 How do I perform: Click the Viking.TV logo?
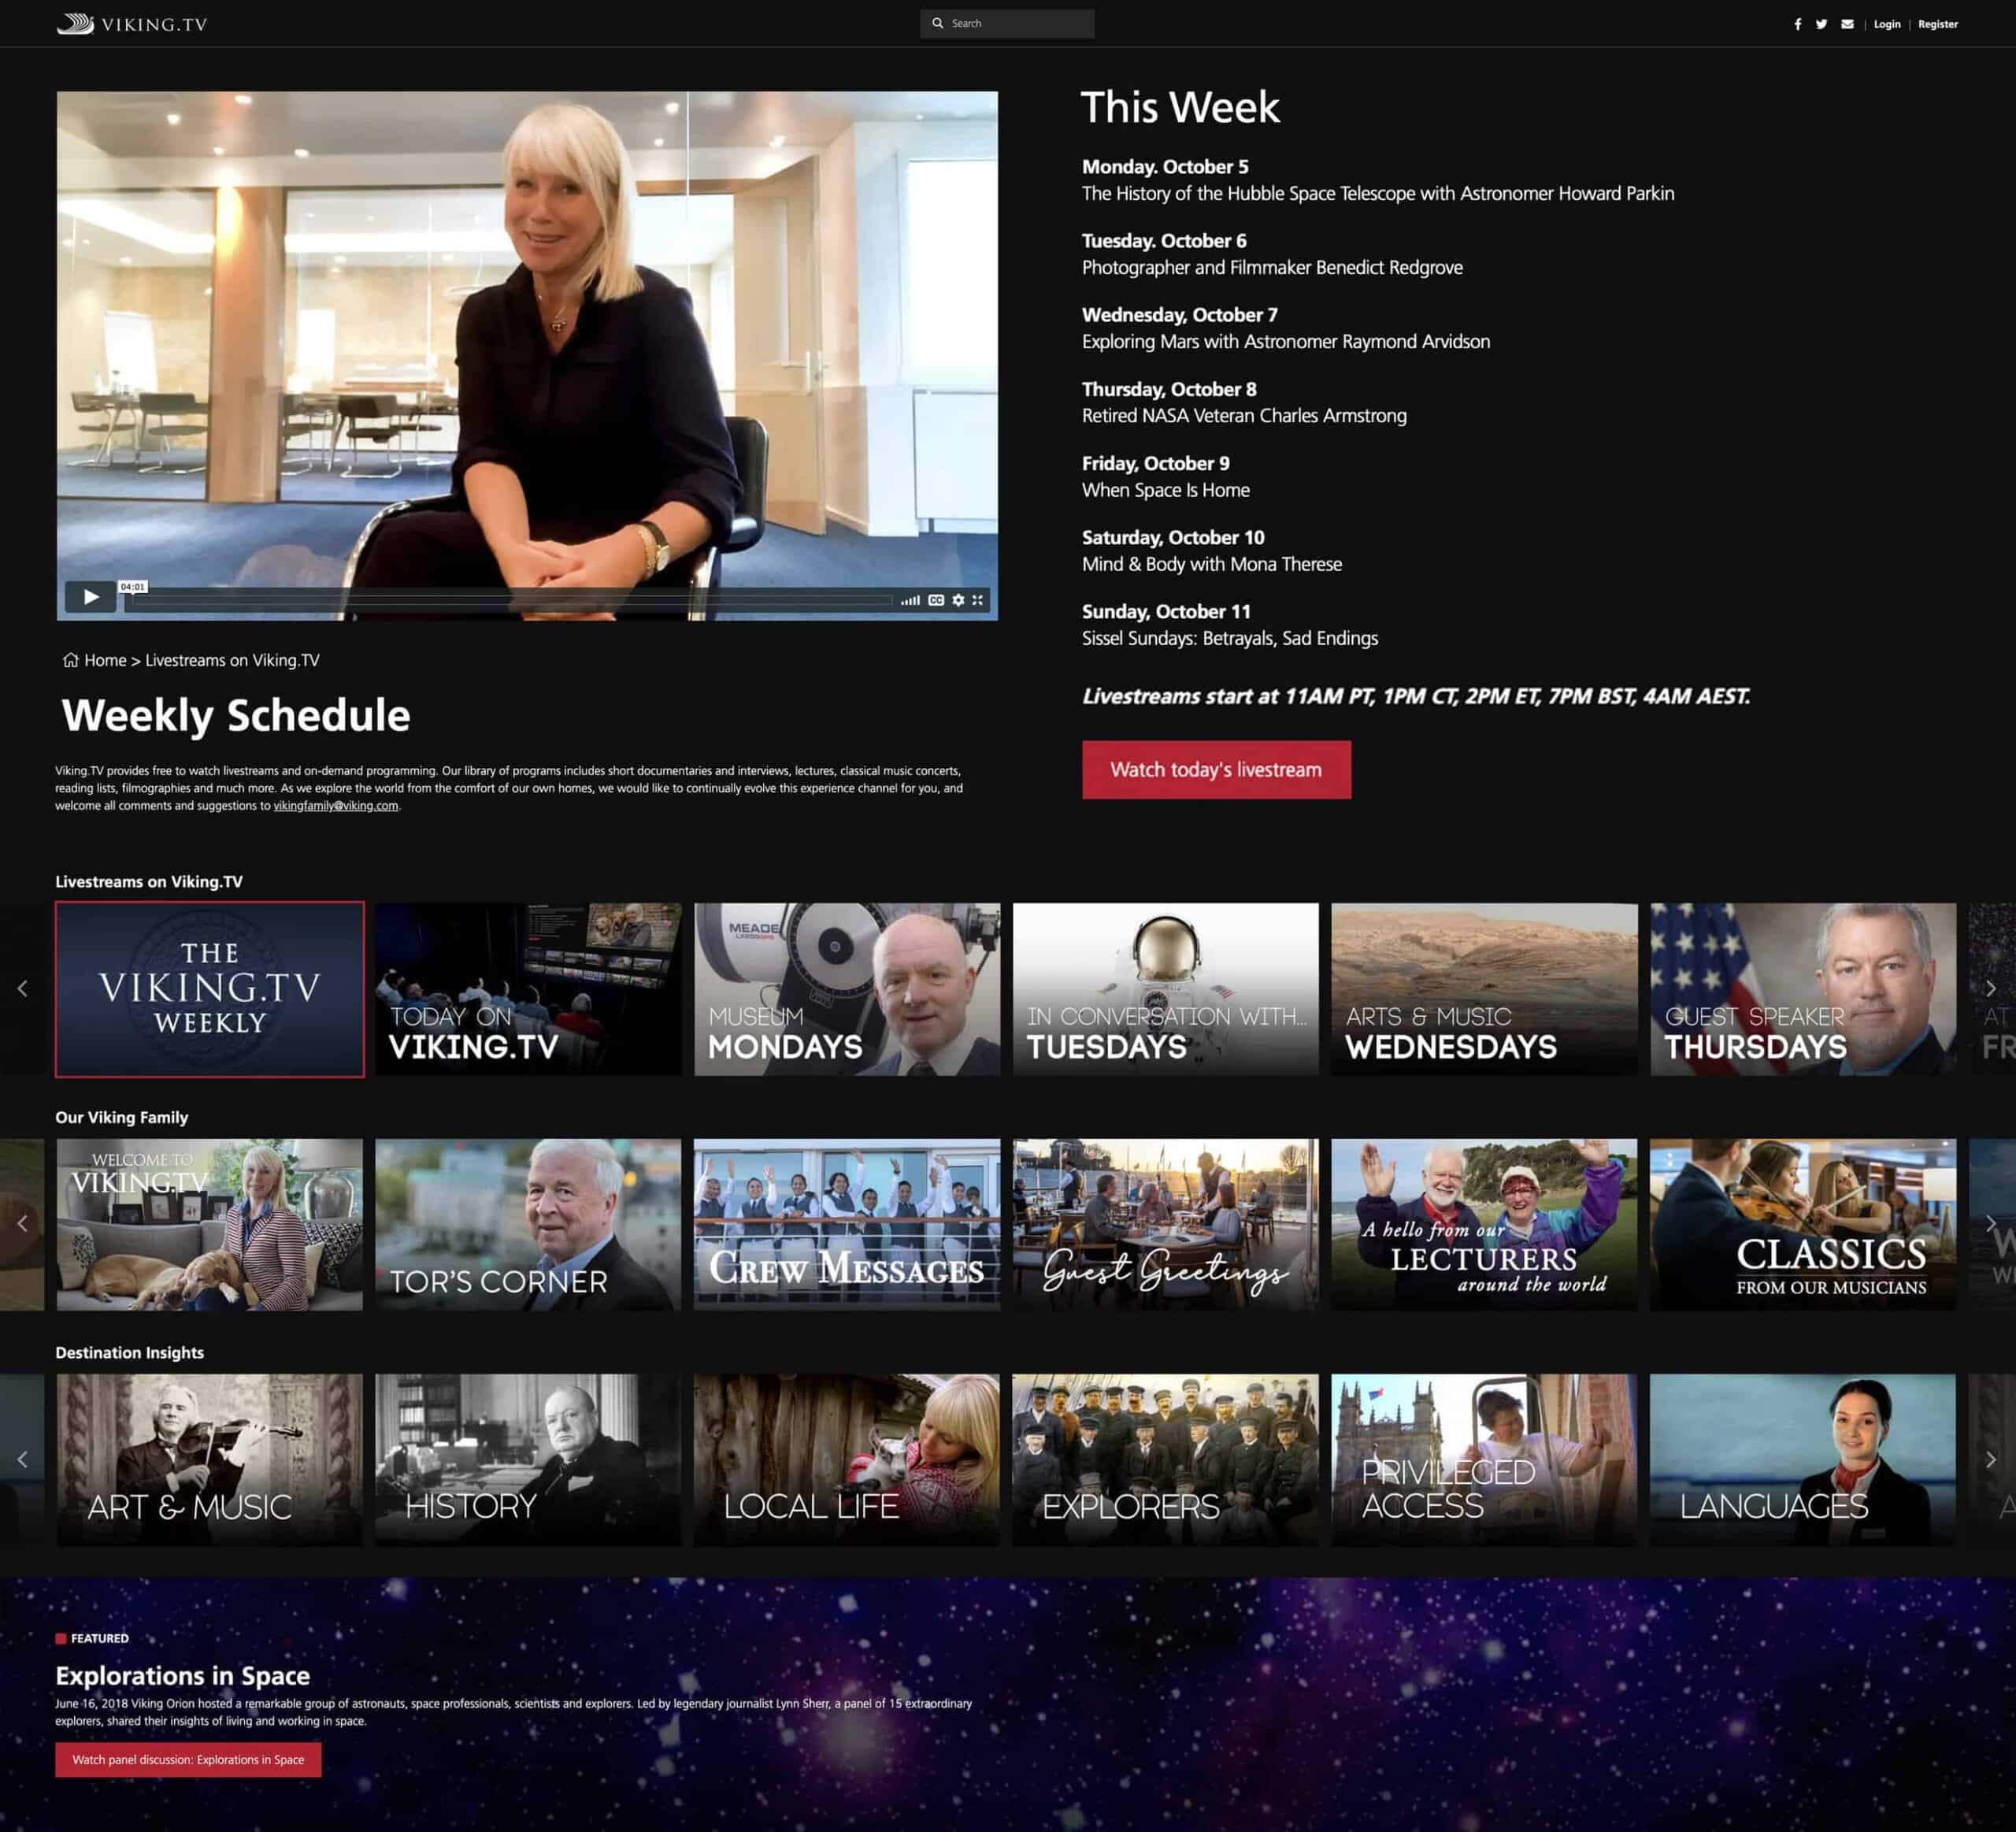click(132, 24)
